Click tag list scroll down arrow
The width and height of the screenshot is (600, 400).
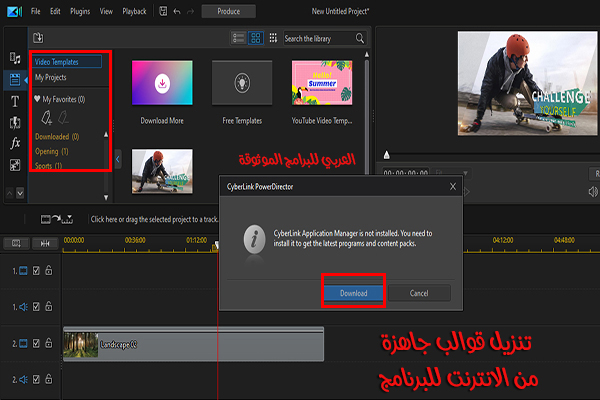(x=106, y=198)
